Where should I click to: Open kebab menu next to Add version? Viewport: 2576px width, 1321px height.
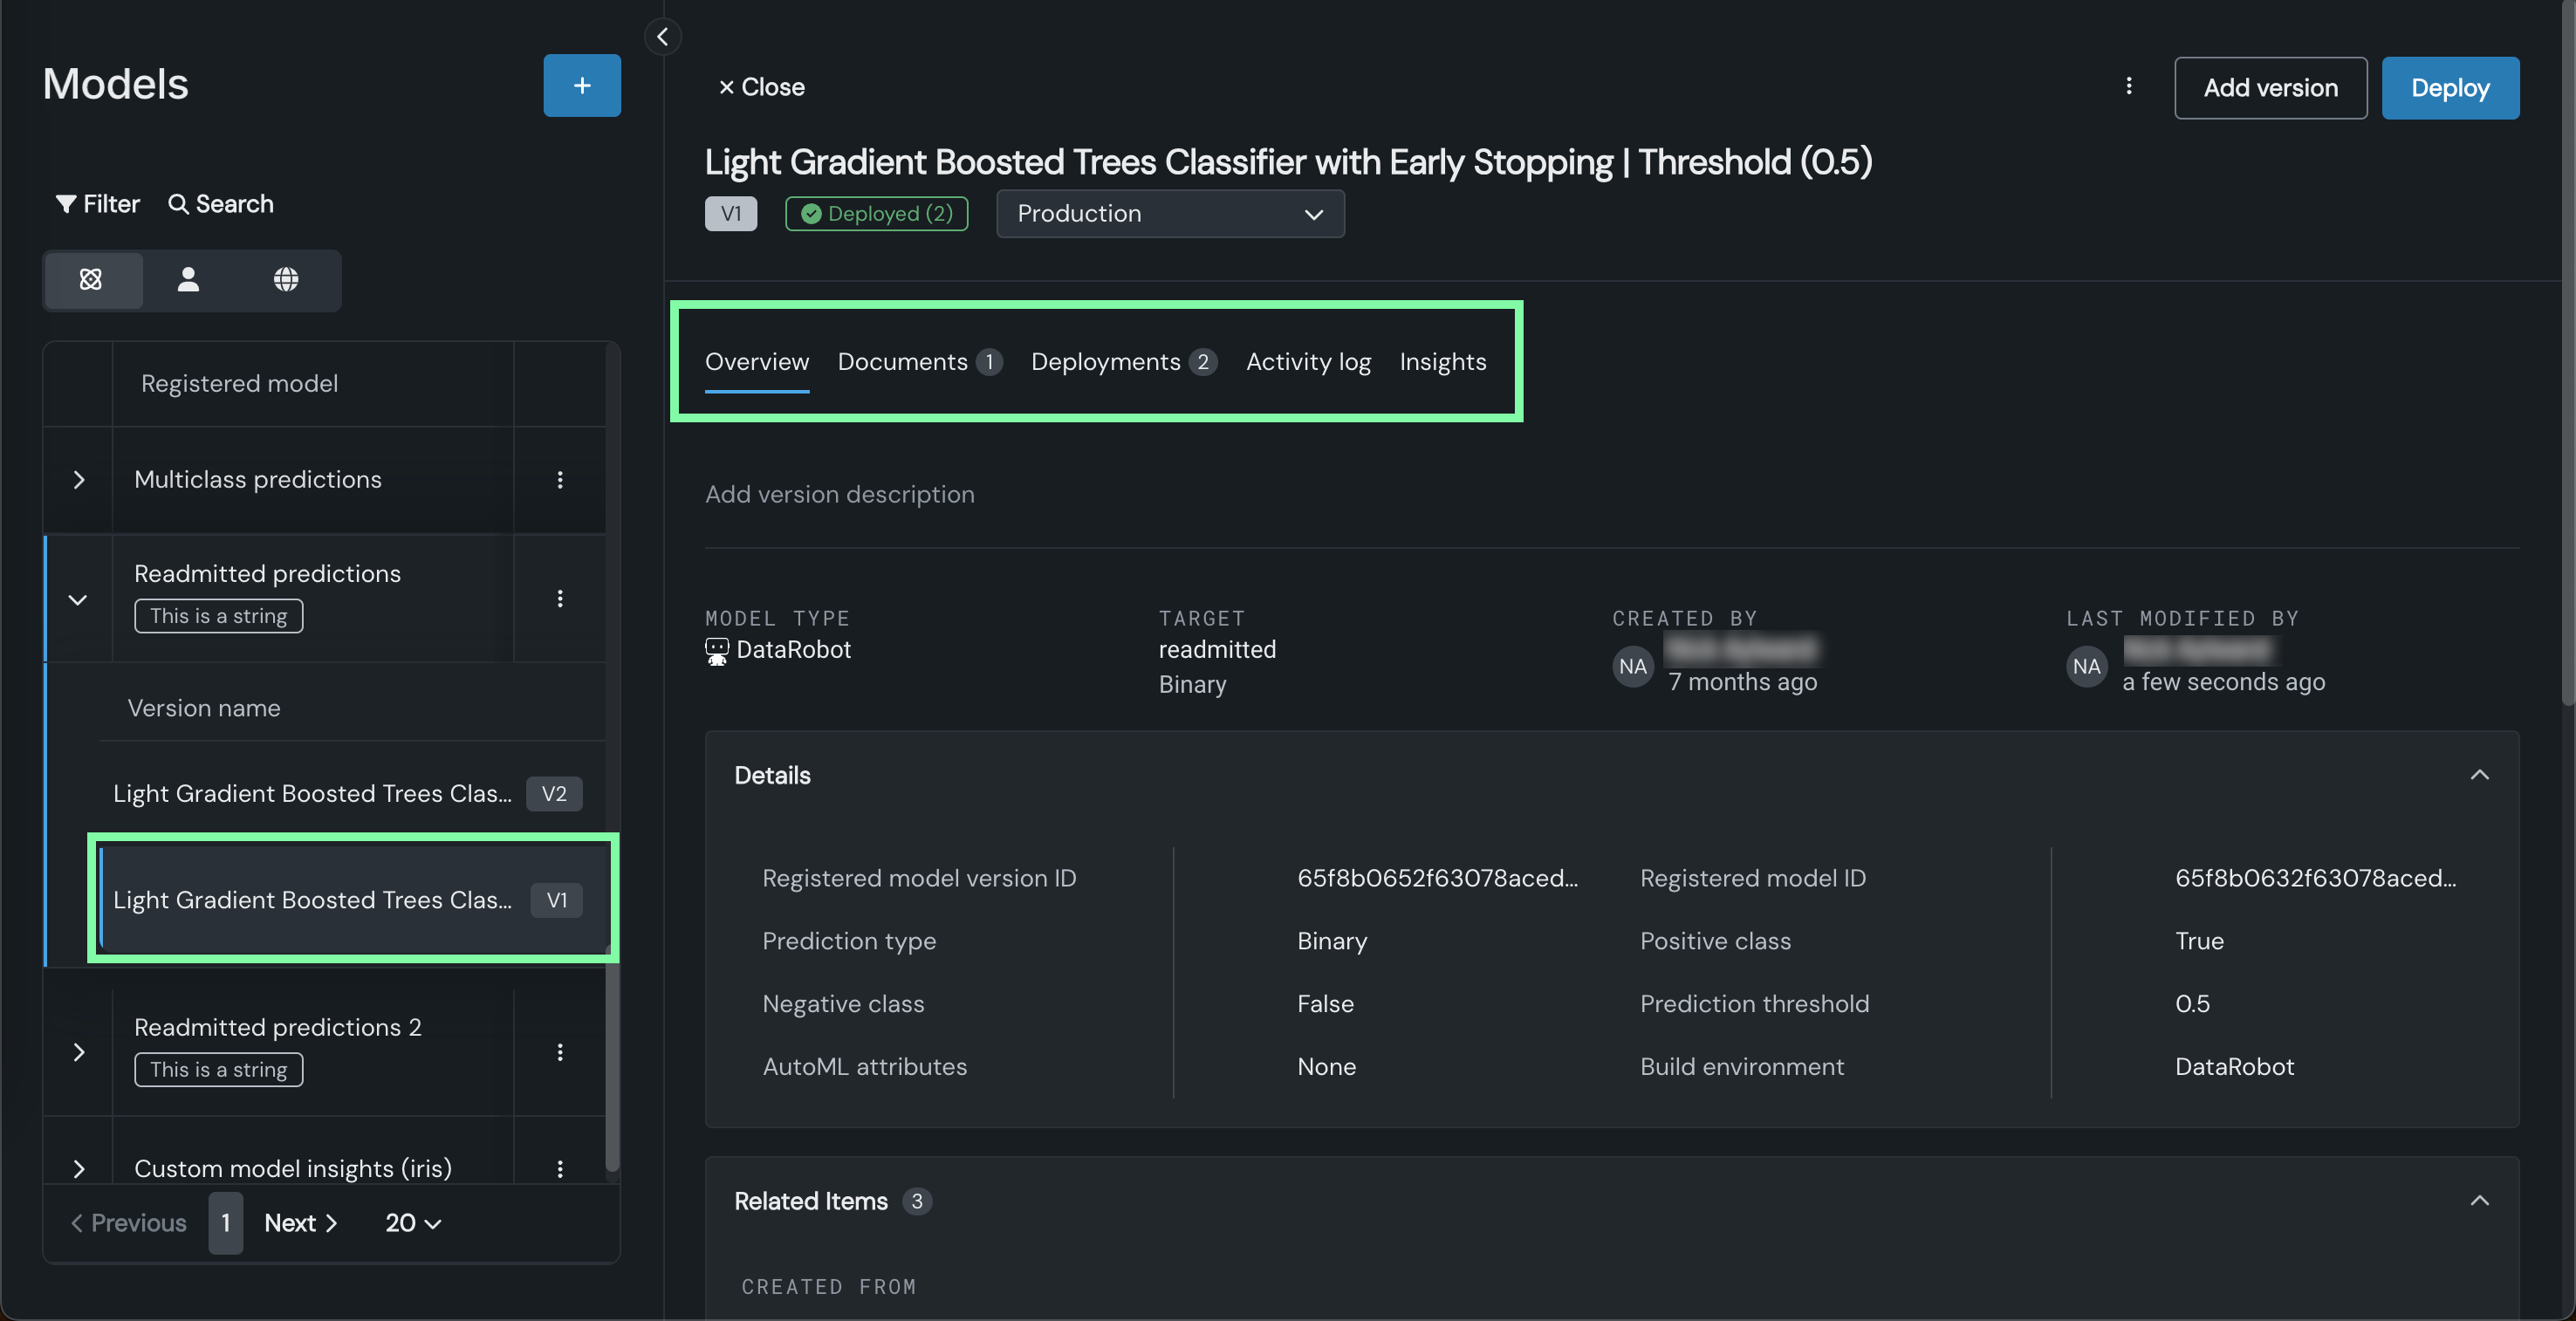coord(2128,87)
